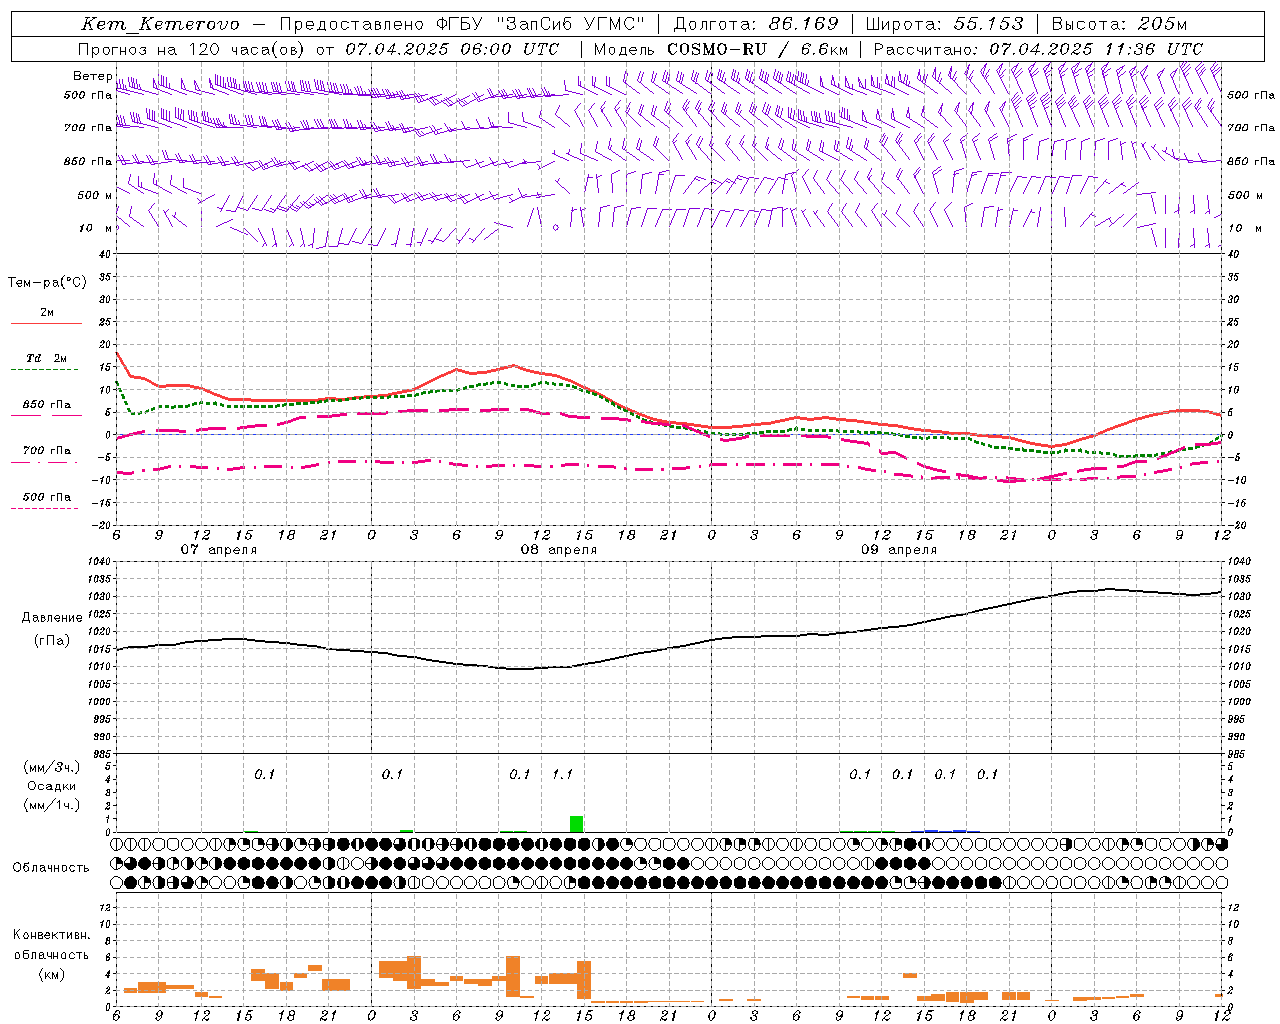Select the Долгота: 86.169 header field
1280x1024 pixels.
click(756, 24)
